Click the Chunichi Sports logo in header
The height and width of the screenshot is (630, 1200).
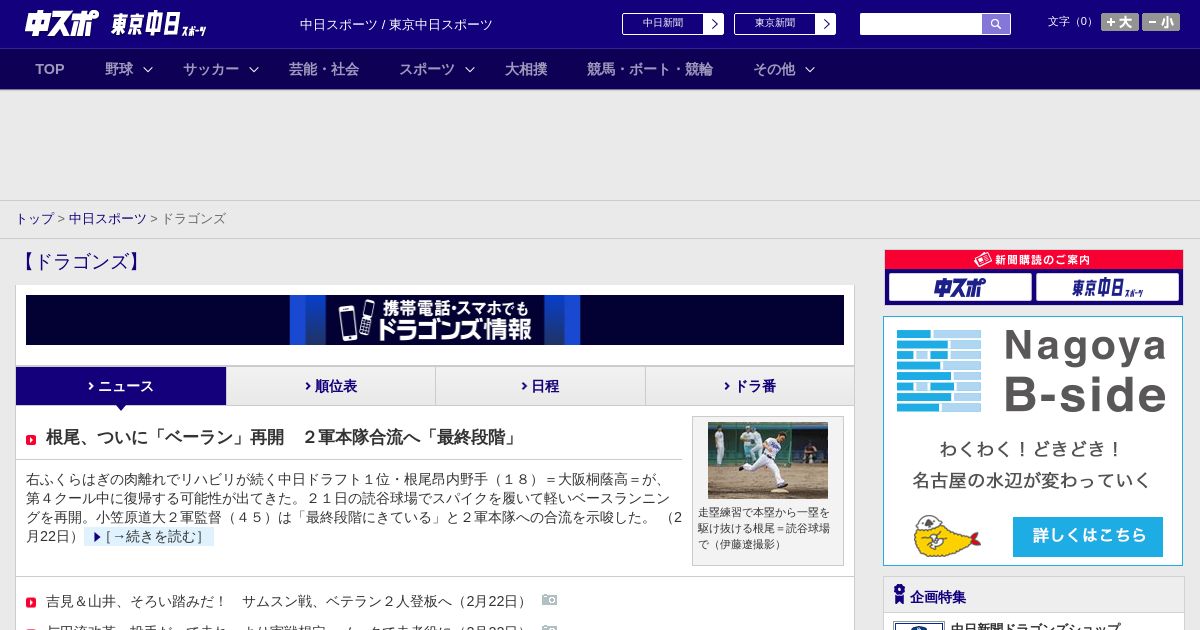tap(61, 23)
